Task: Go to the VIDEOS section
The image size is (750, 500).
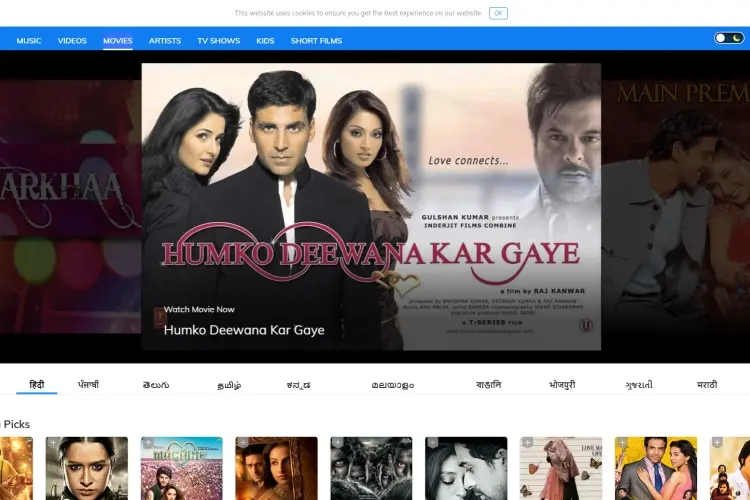Action: pos(72,41)
